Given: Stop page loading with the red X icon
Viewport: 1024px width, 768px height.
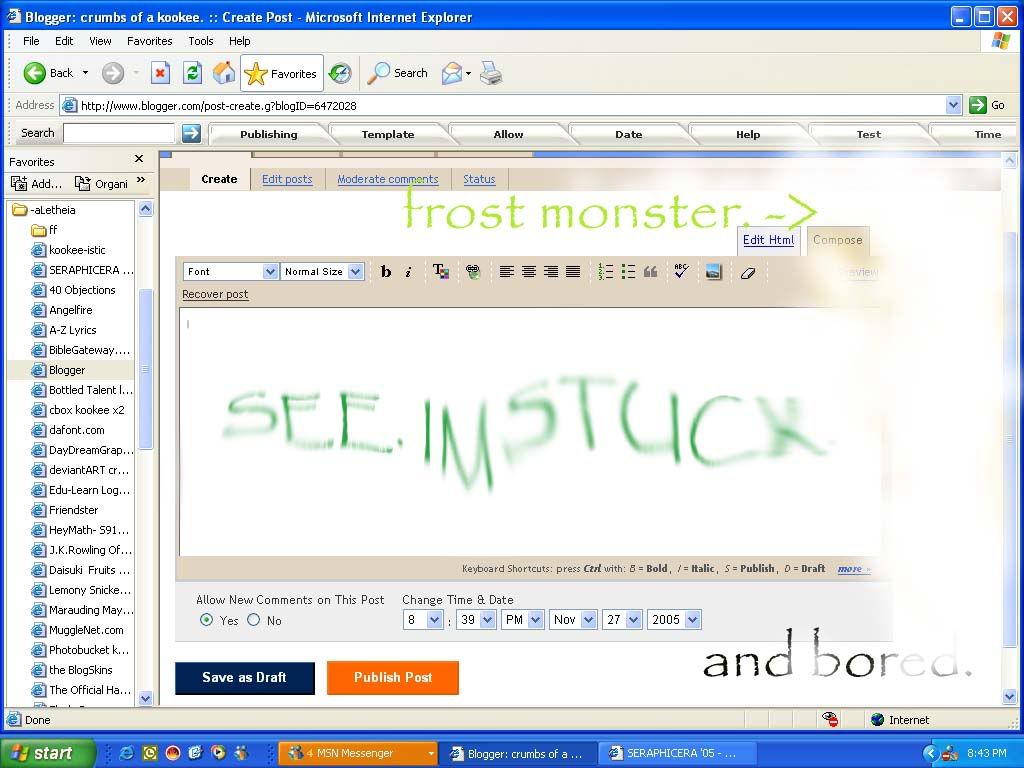Looking at the screenshot, I should (x=160, y=73).
